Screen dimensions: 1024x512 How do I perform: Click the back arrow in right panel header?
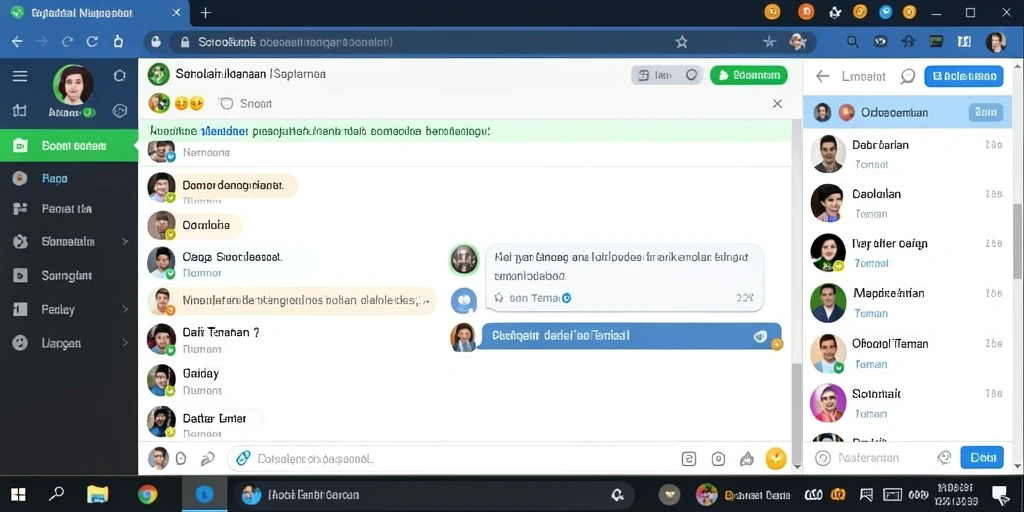pos(823,76)
